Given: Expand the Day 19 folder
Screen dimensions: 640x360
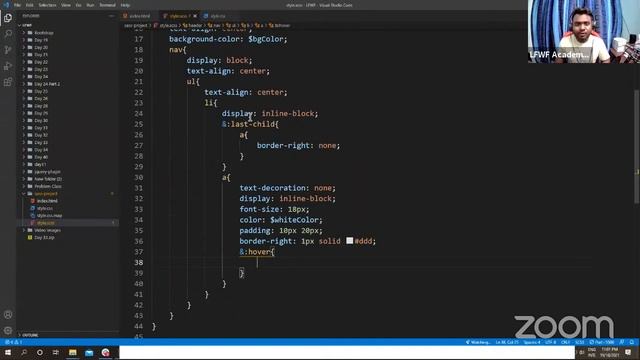Looking at the screenshot, I should (41, 40).
